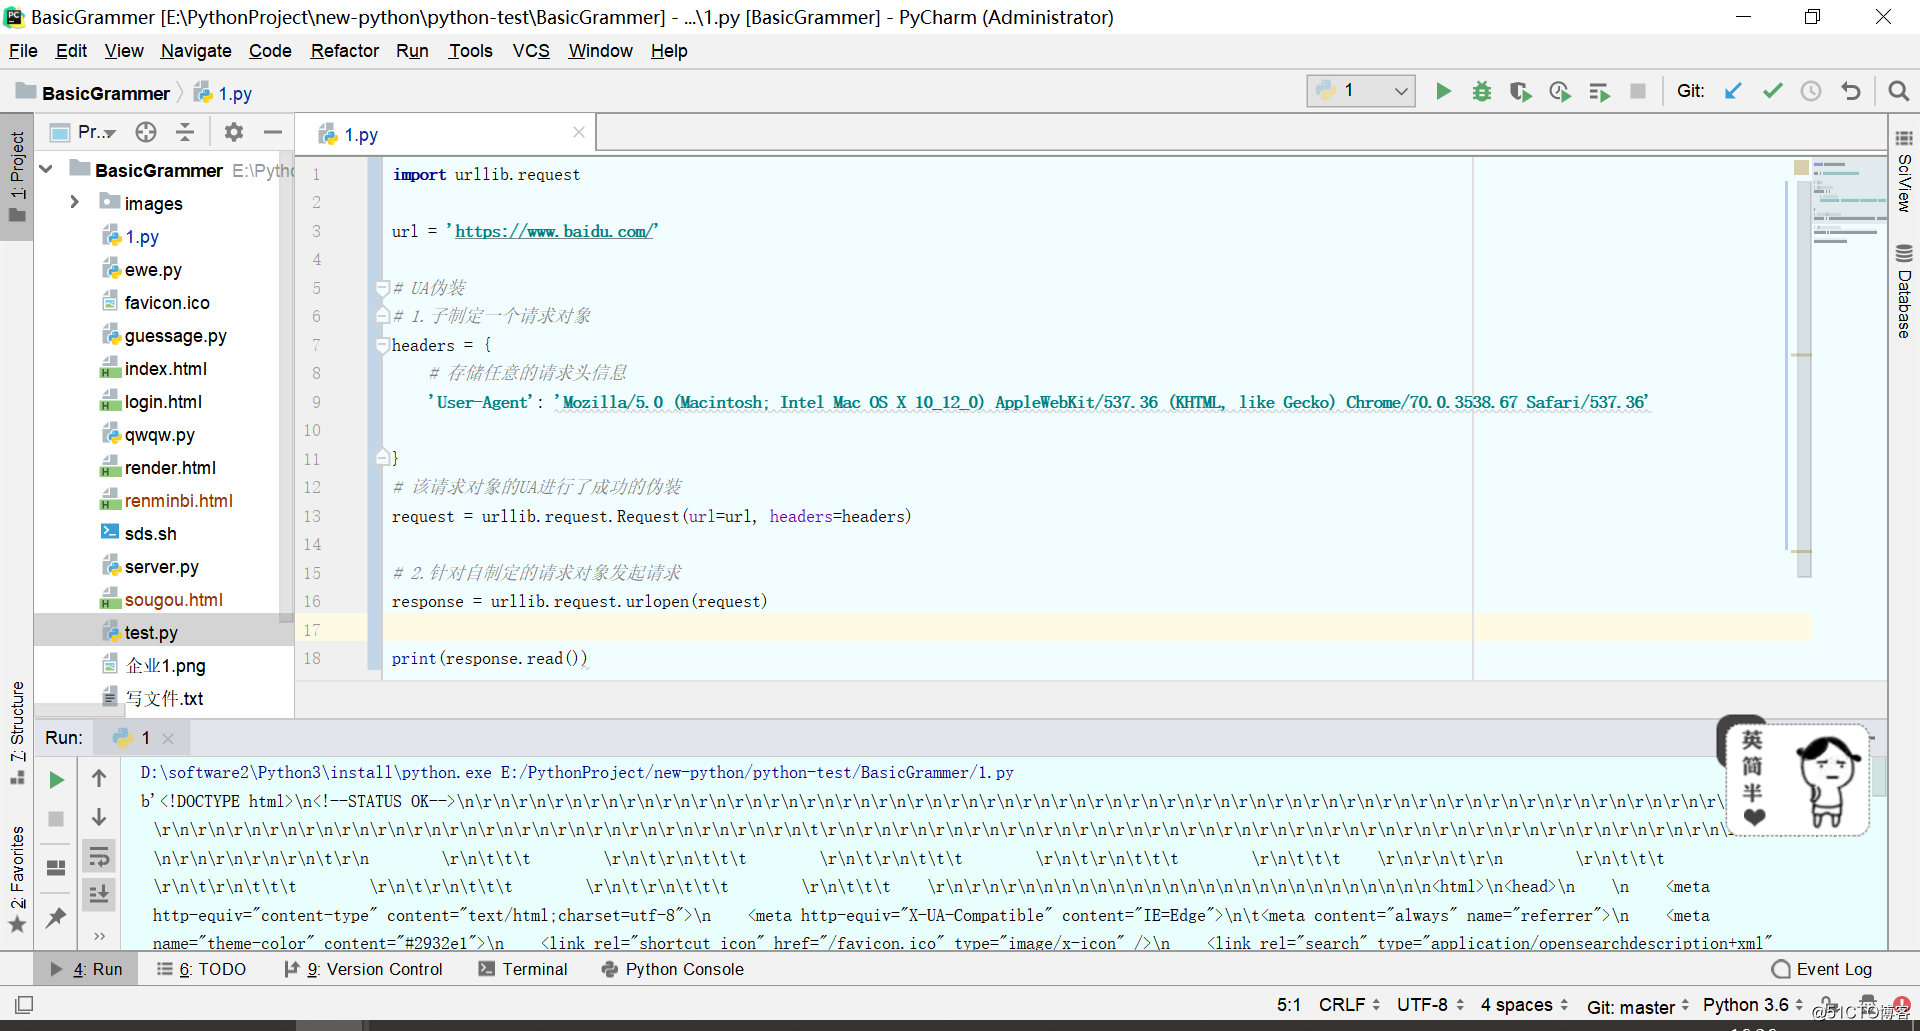
Task: Commit changes with the Git checkmark
Action: coord(1772,92)
